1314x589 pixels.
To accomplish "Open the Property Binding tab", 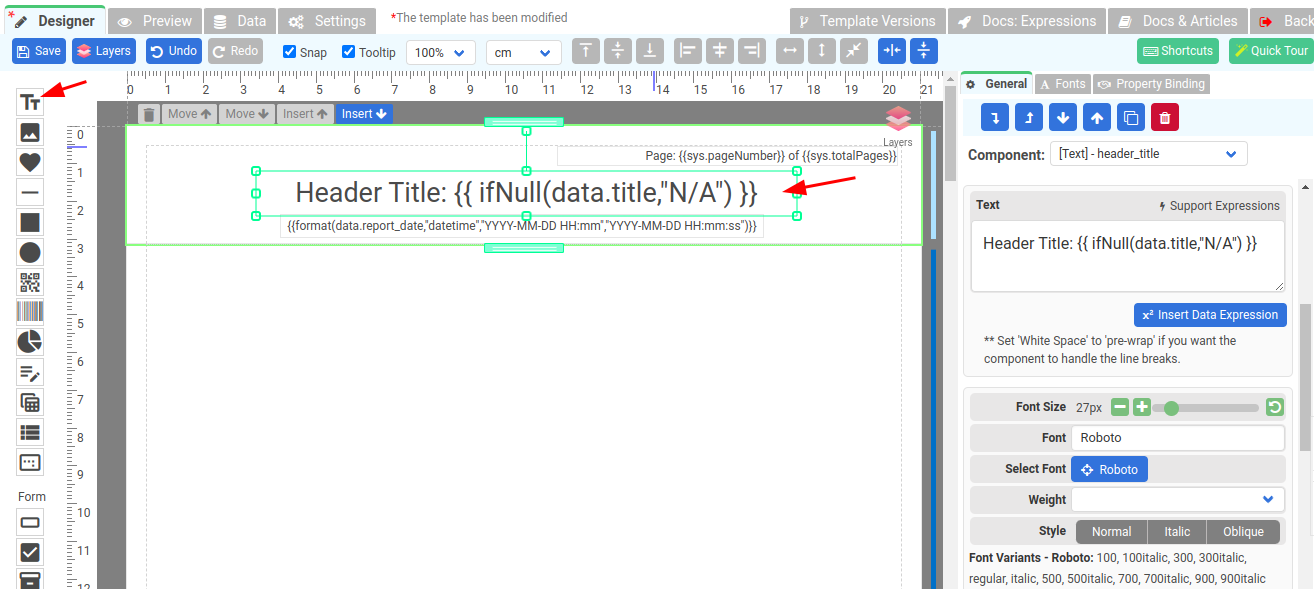I will pos(1150,84).
